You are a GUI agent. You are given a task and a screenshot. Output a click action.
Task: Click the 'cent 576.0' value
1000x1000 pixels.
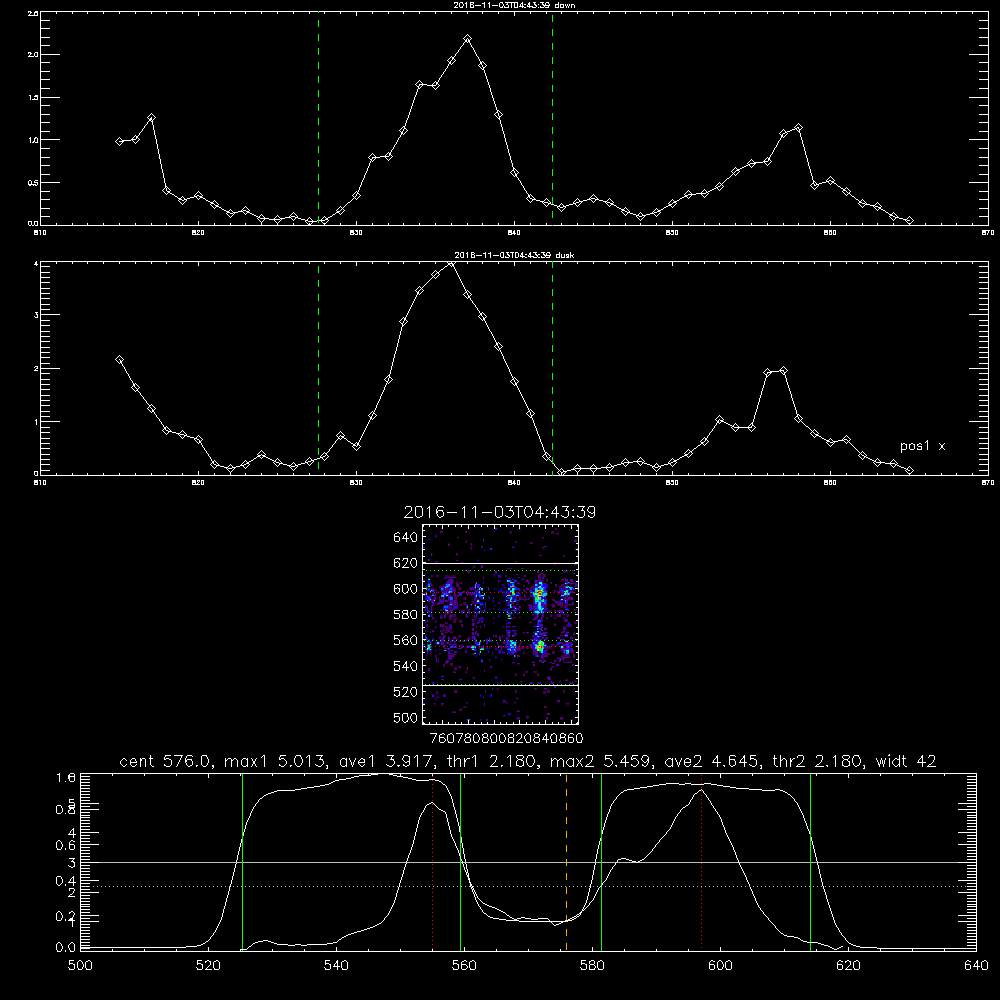pyautogui.click(x=163, y=761)
